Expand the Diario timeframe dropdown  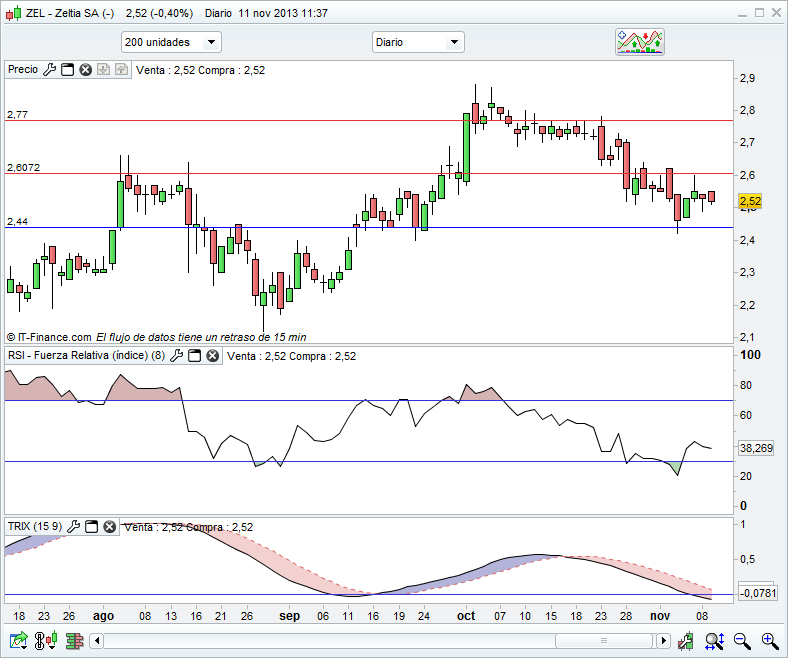tap(418, 42)
